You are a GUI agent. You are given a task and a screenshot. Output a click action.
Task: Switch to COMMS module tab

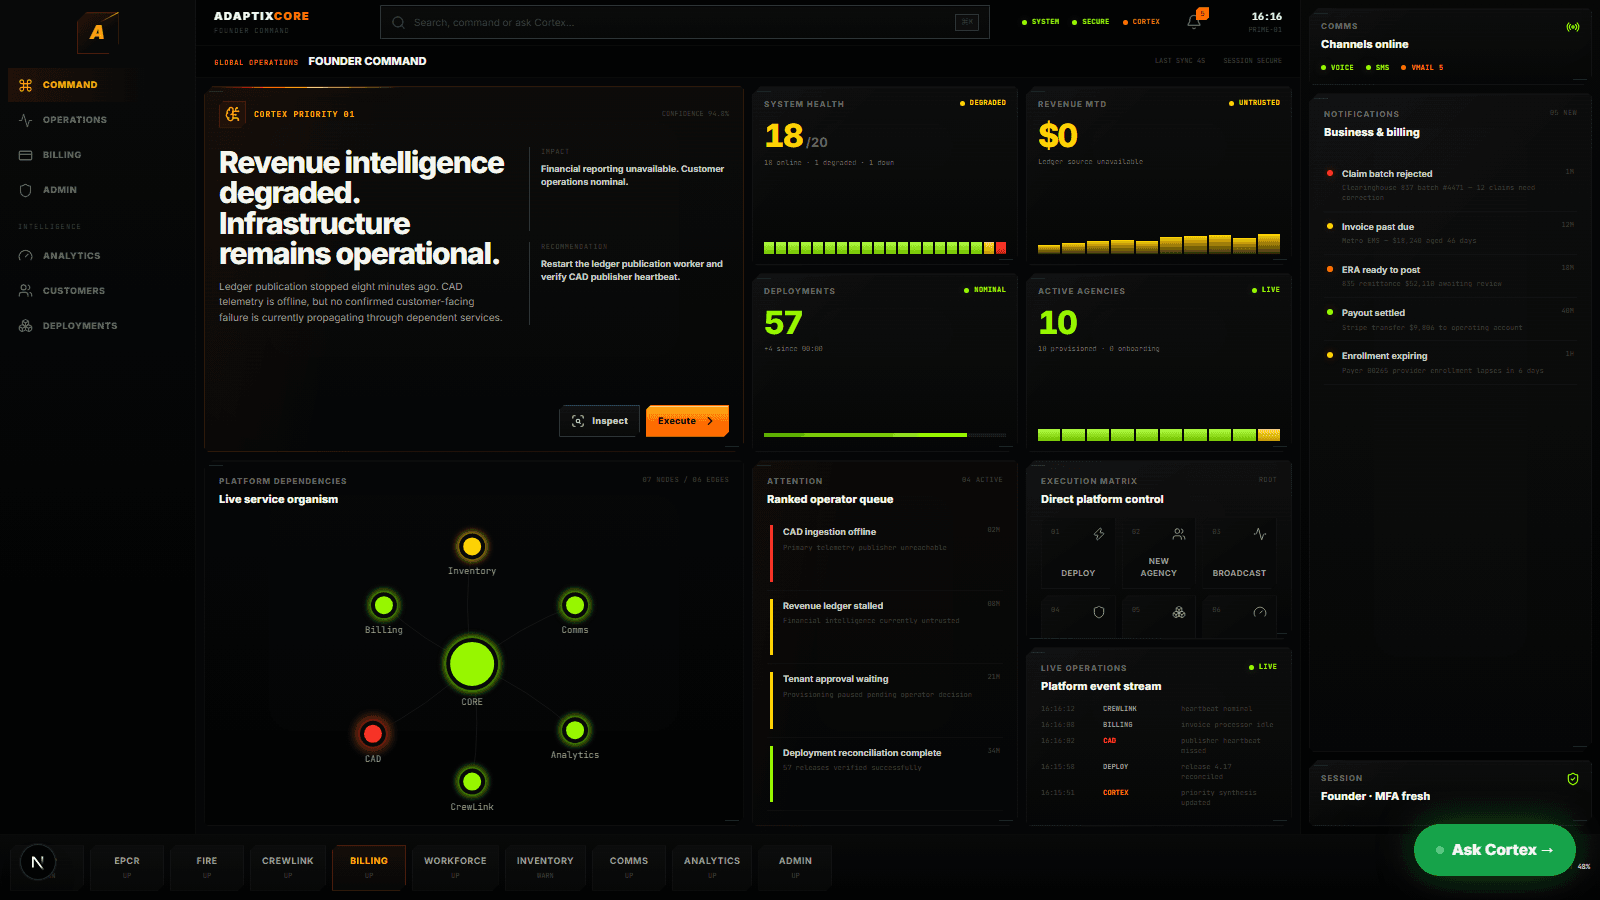[629, 867]
